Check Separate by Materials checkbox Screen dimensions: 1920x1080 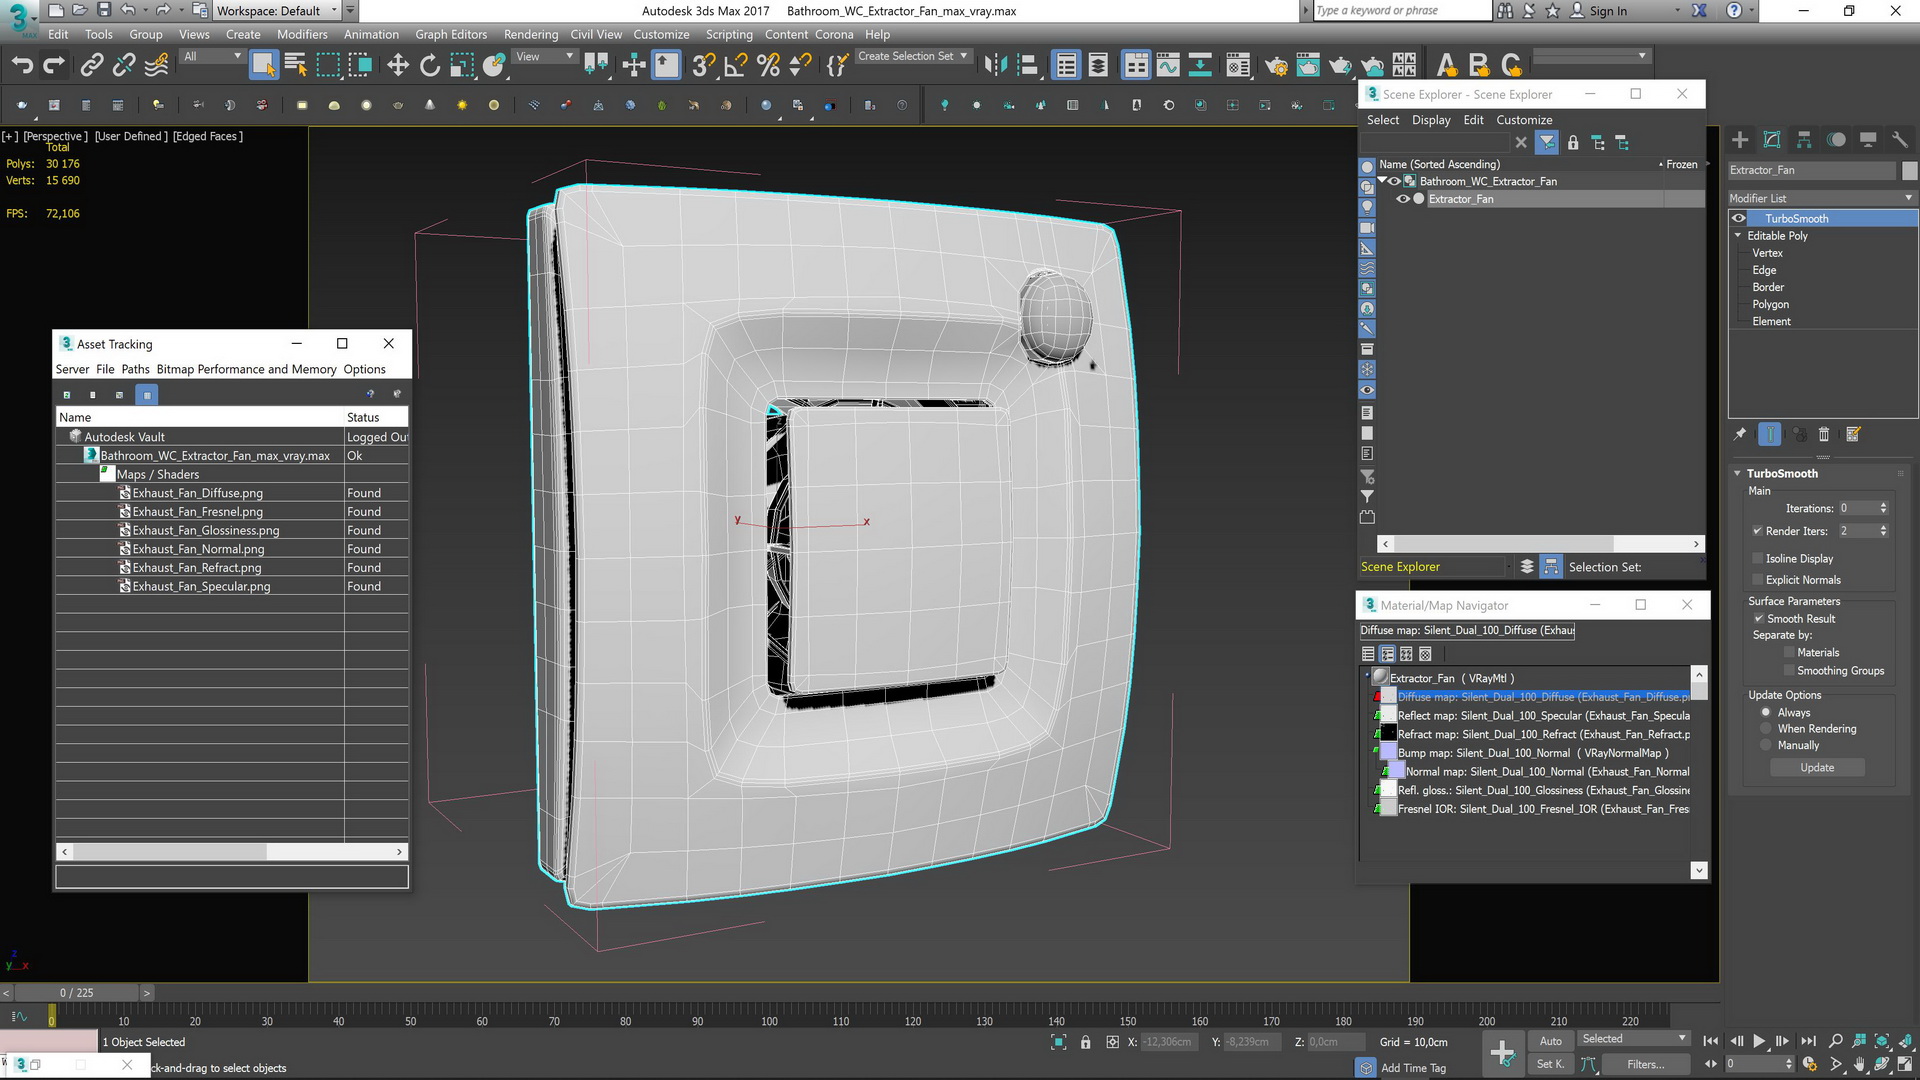[1789, 653]
